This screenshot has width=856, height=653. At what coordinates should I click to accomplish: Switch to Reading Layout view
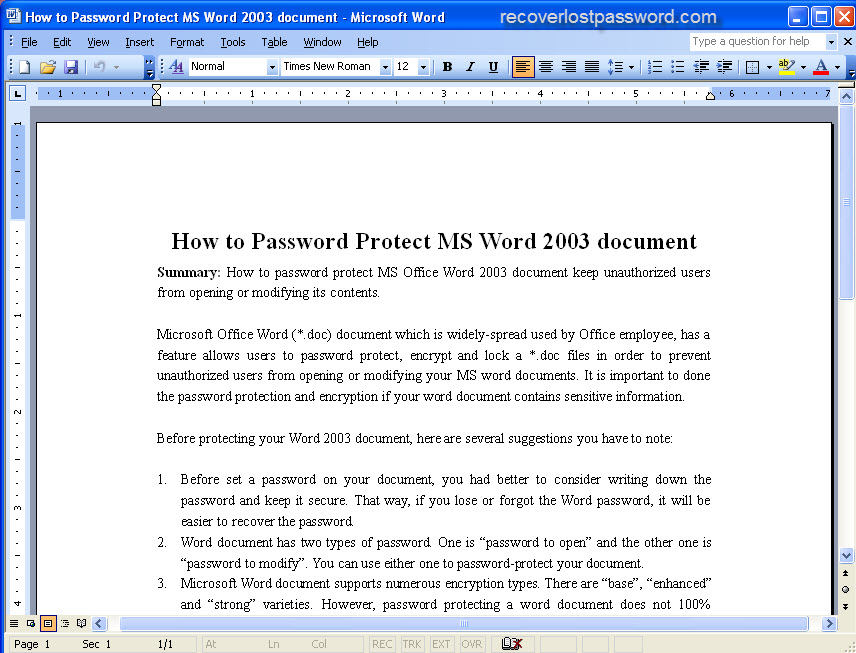click(x=82, y=623)
